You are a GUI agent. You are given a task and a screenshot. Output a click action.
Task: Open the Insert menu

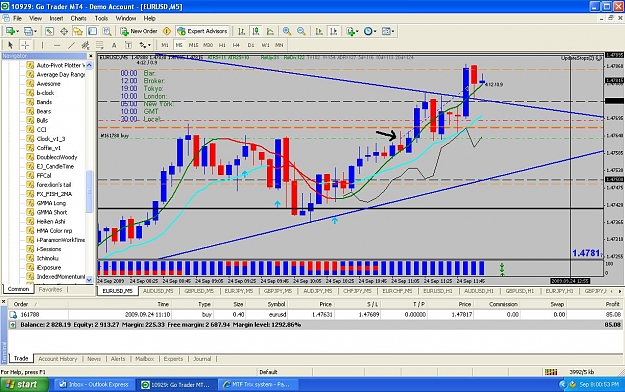56,18
